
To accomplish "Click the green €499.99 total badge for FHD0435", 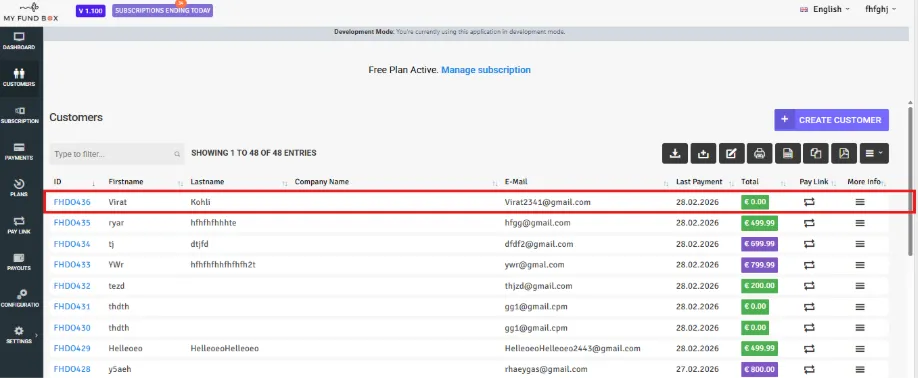I will (759, 223).
